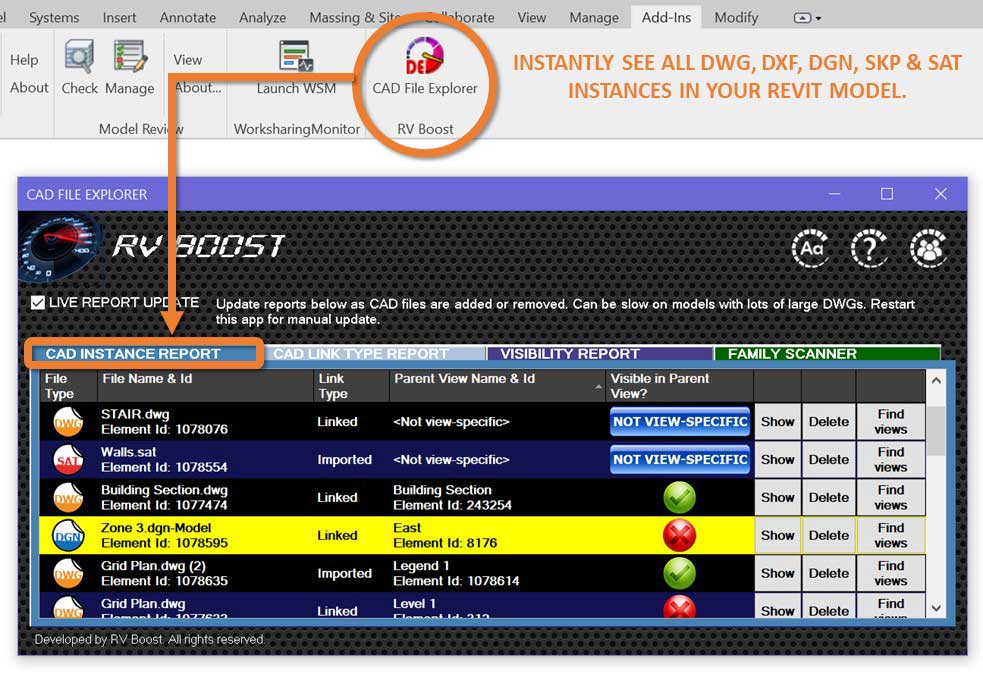Run the Model Review Check tool
This screenshot has width=983, height=674.
tap(80, 66)
